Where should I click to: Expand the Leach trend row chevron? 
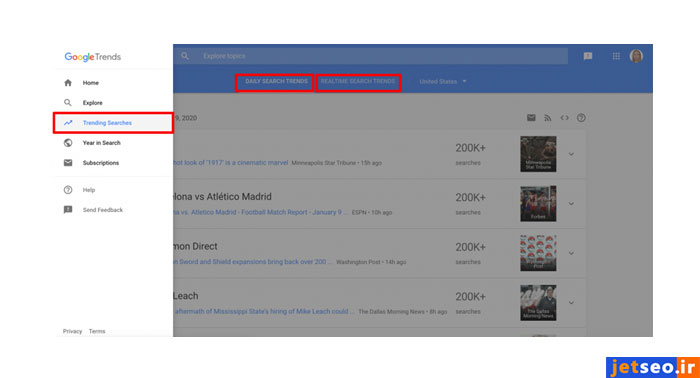(571, 303)
